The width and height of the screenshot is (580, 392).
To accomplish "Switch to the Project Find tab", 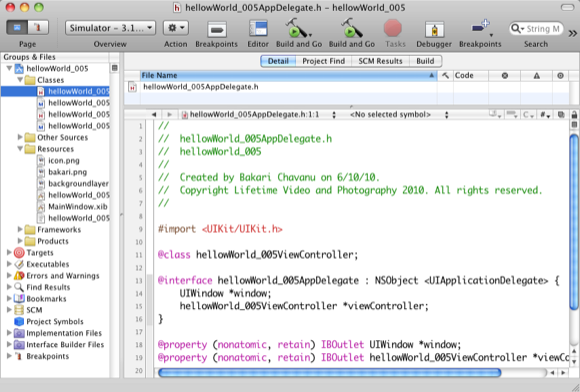I will (324, 61).
